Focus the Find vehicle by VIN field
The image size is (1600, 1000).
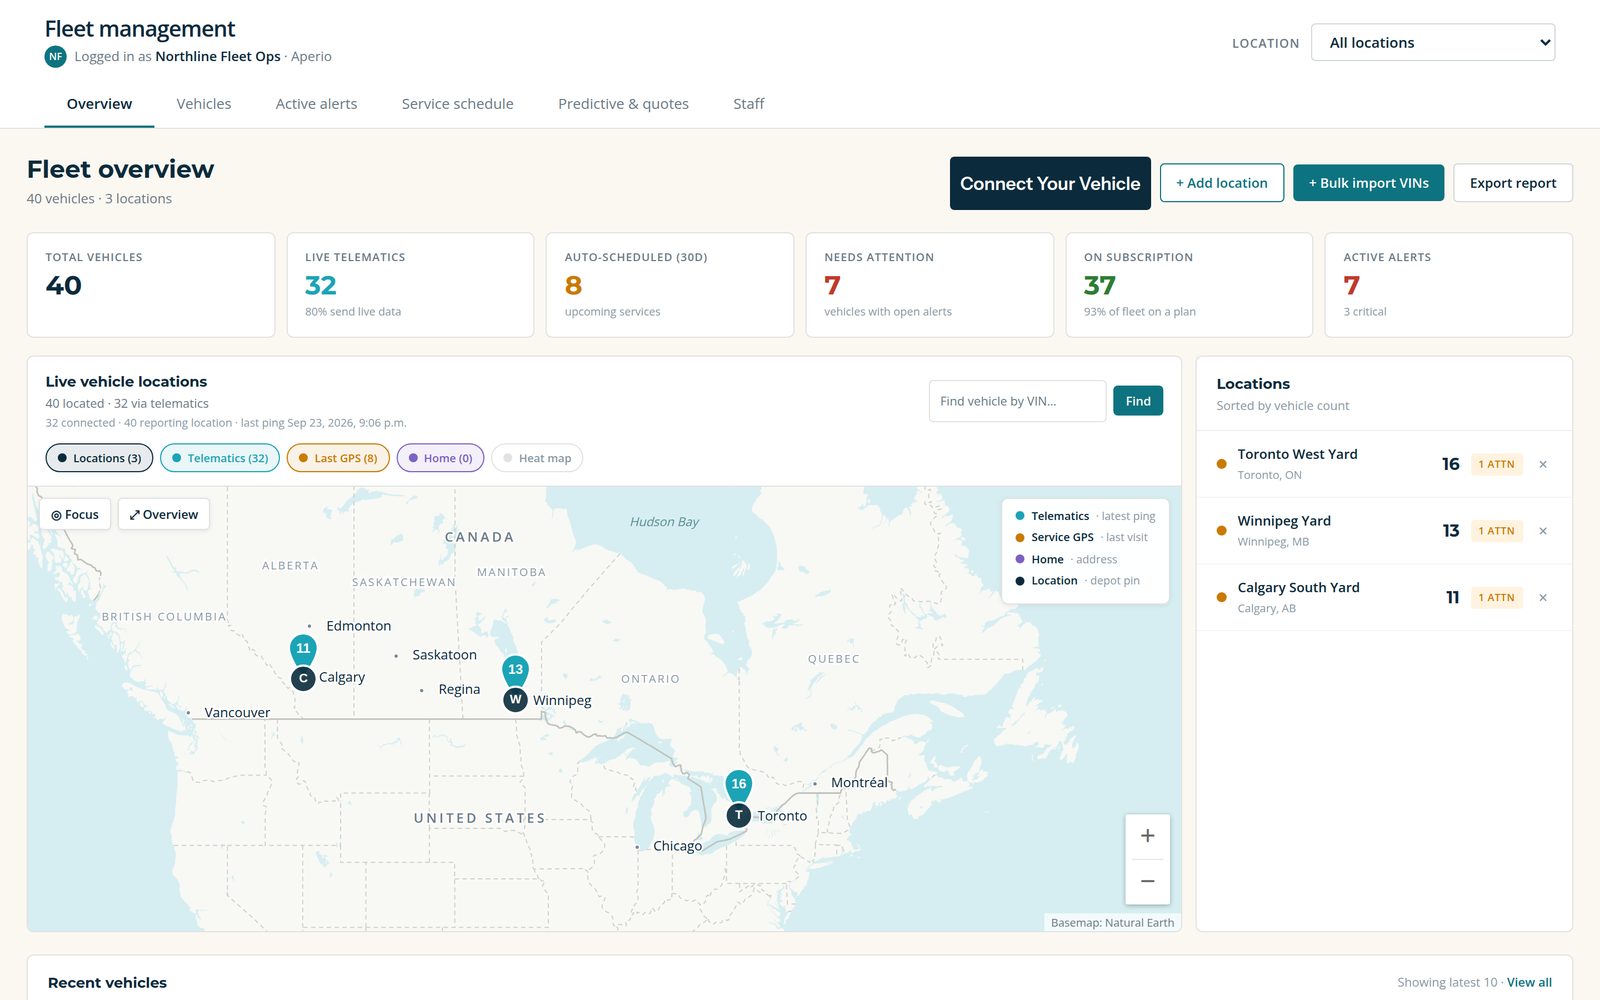pyautogui.click(x=1017, y=401)
